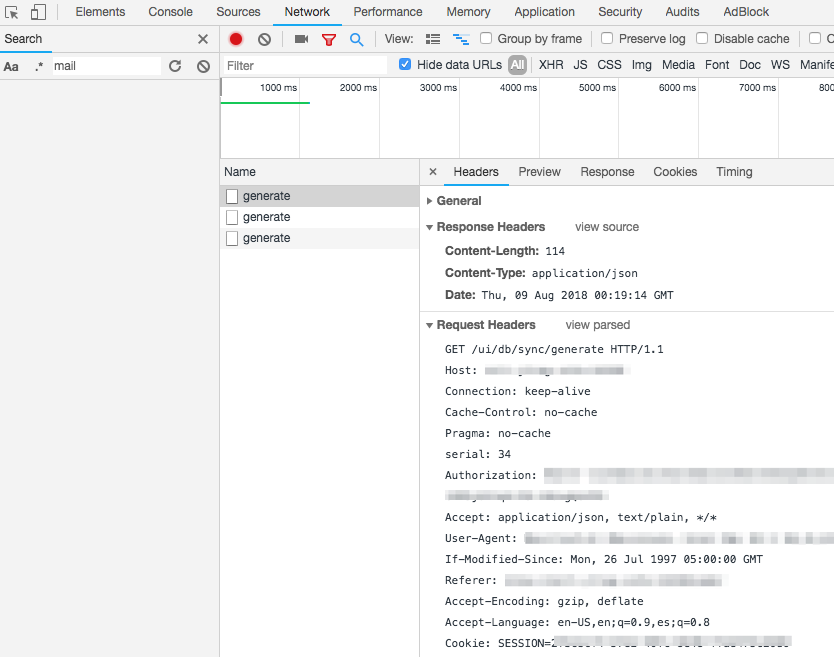Select the first generate request
The width and height of the screenshot is (834, 657).
(319, 196)
